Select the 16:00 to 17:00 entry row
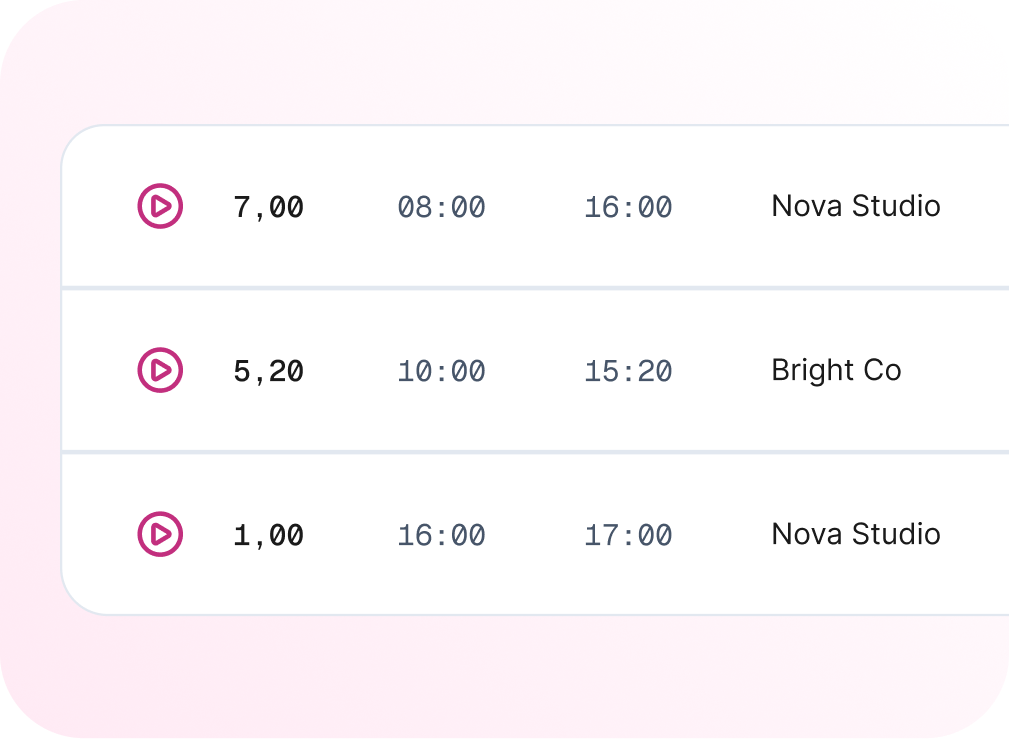 536,534
